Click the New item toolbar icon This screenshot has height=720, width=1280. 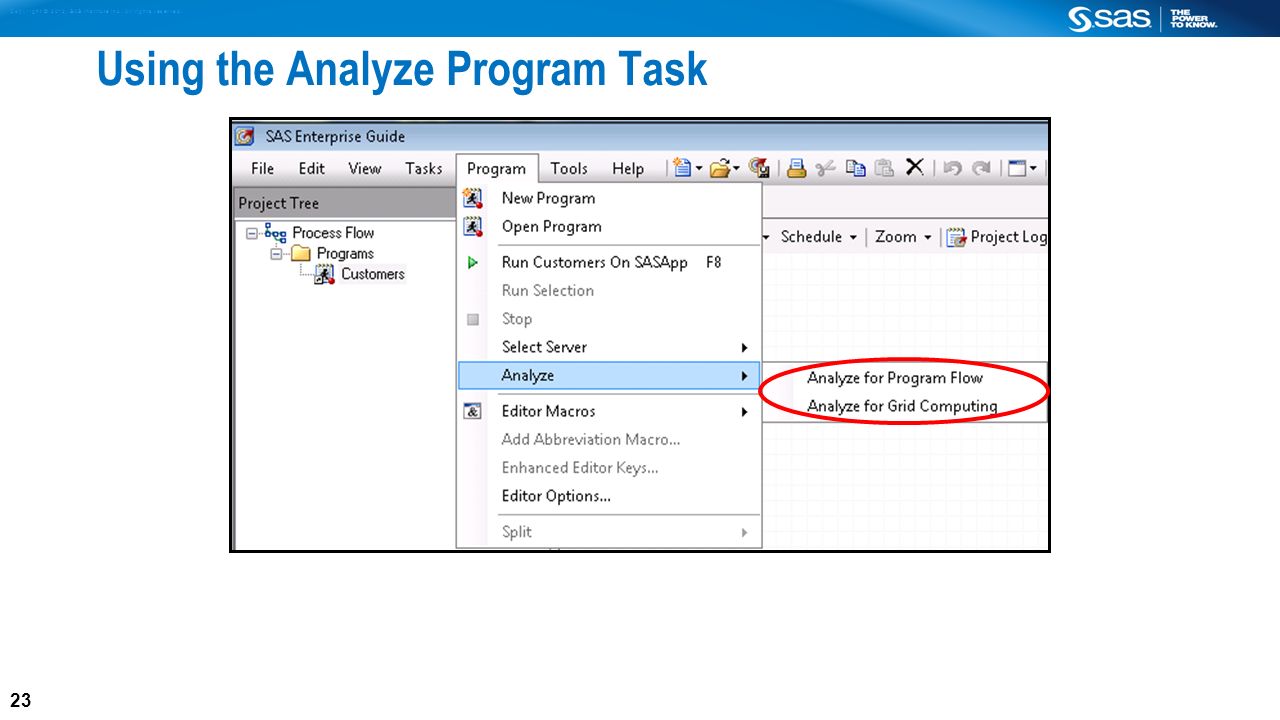point(682,168)
